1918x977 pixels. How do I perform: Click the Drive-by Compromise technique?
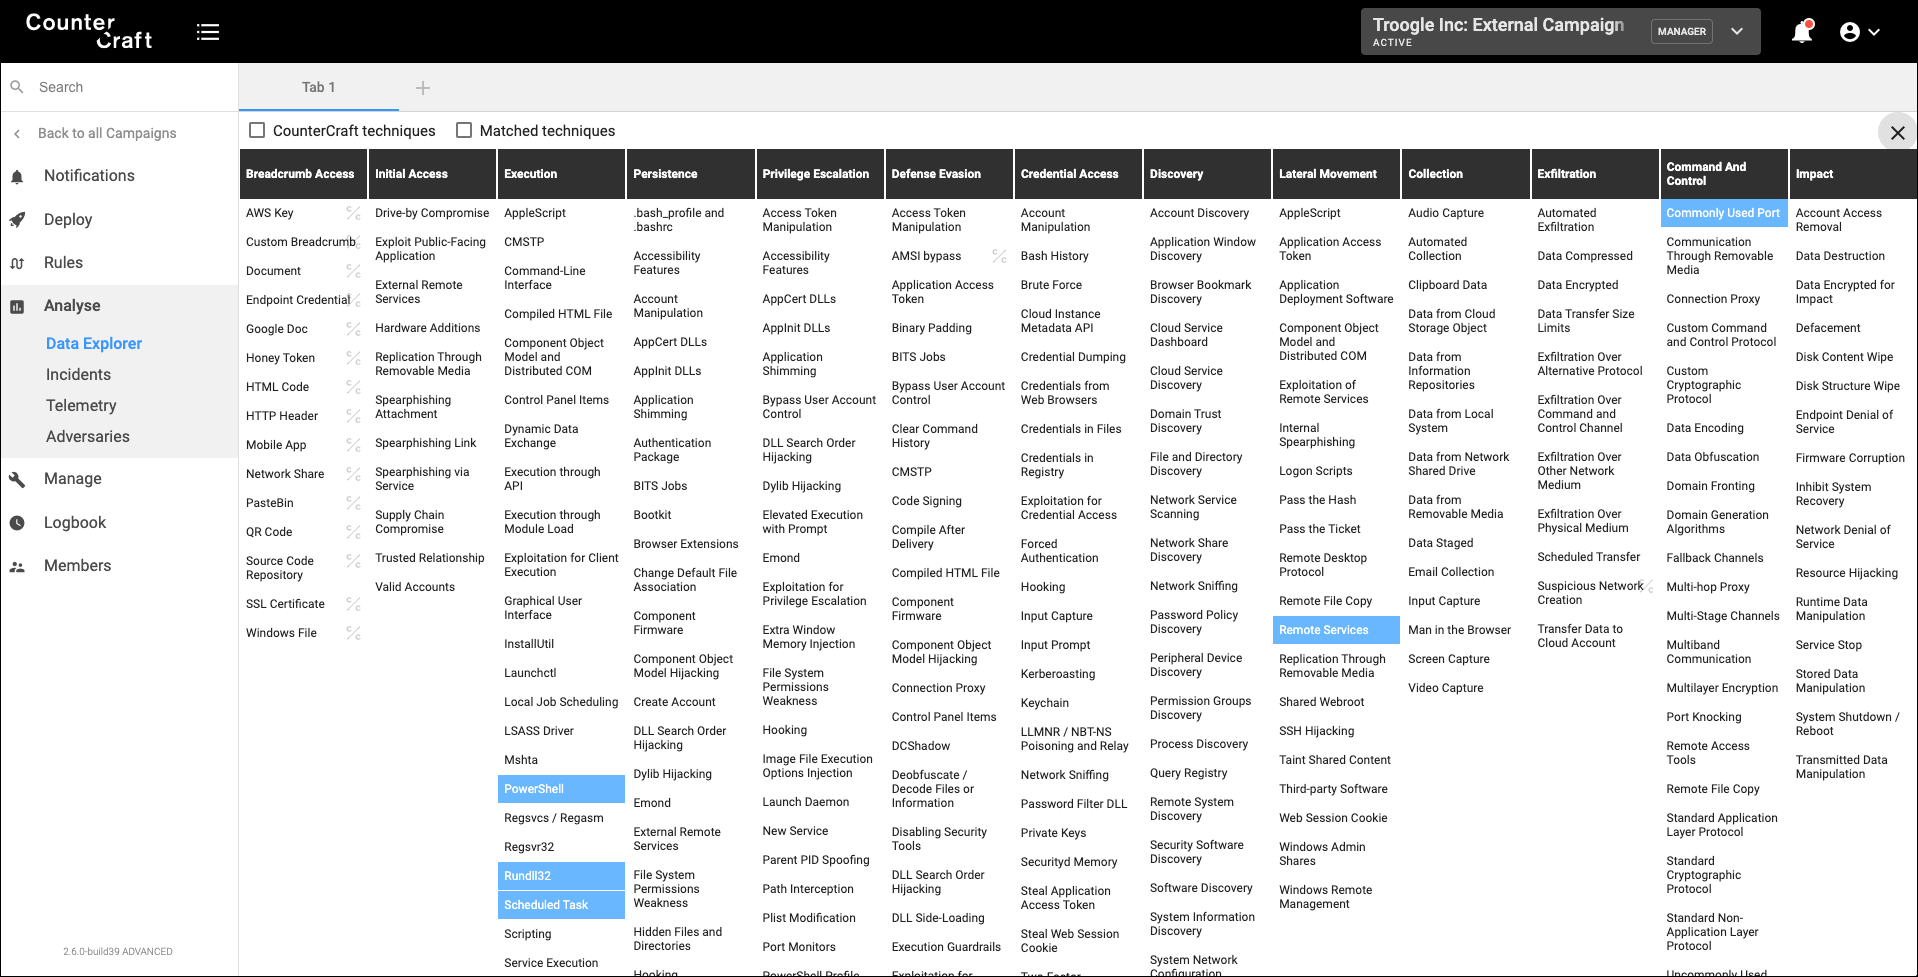click(432, 213)
